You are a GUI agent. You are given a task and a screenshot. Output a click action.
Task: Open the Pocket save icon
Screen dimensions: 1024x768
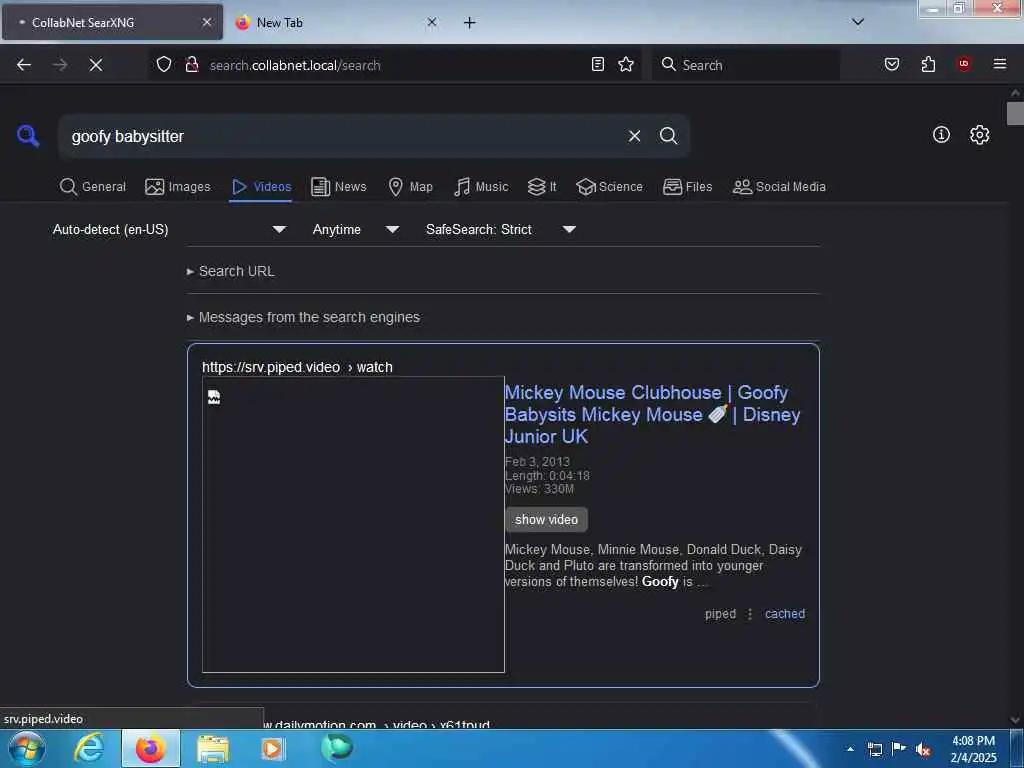[x=892, y=64]
